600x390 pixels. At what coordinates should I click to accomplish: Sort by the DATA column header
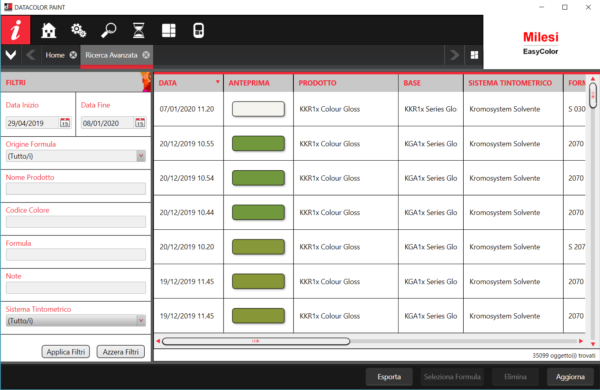click(x=189, y=83)
